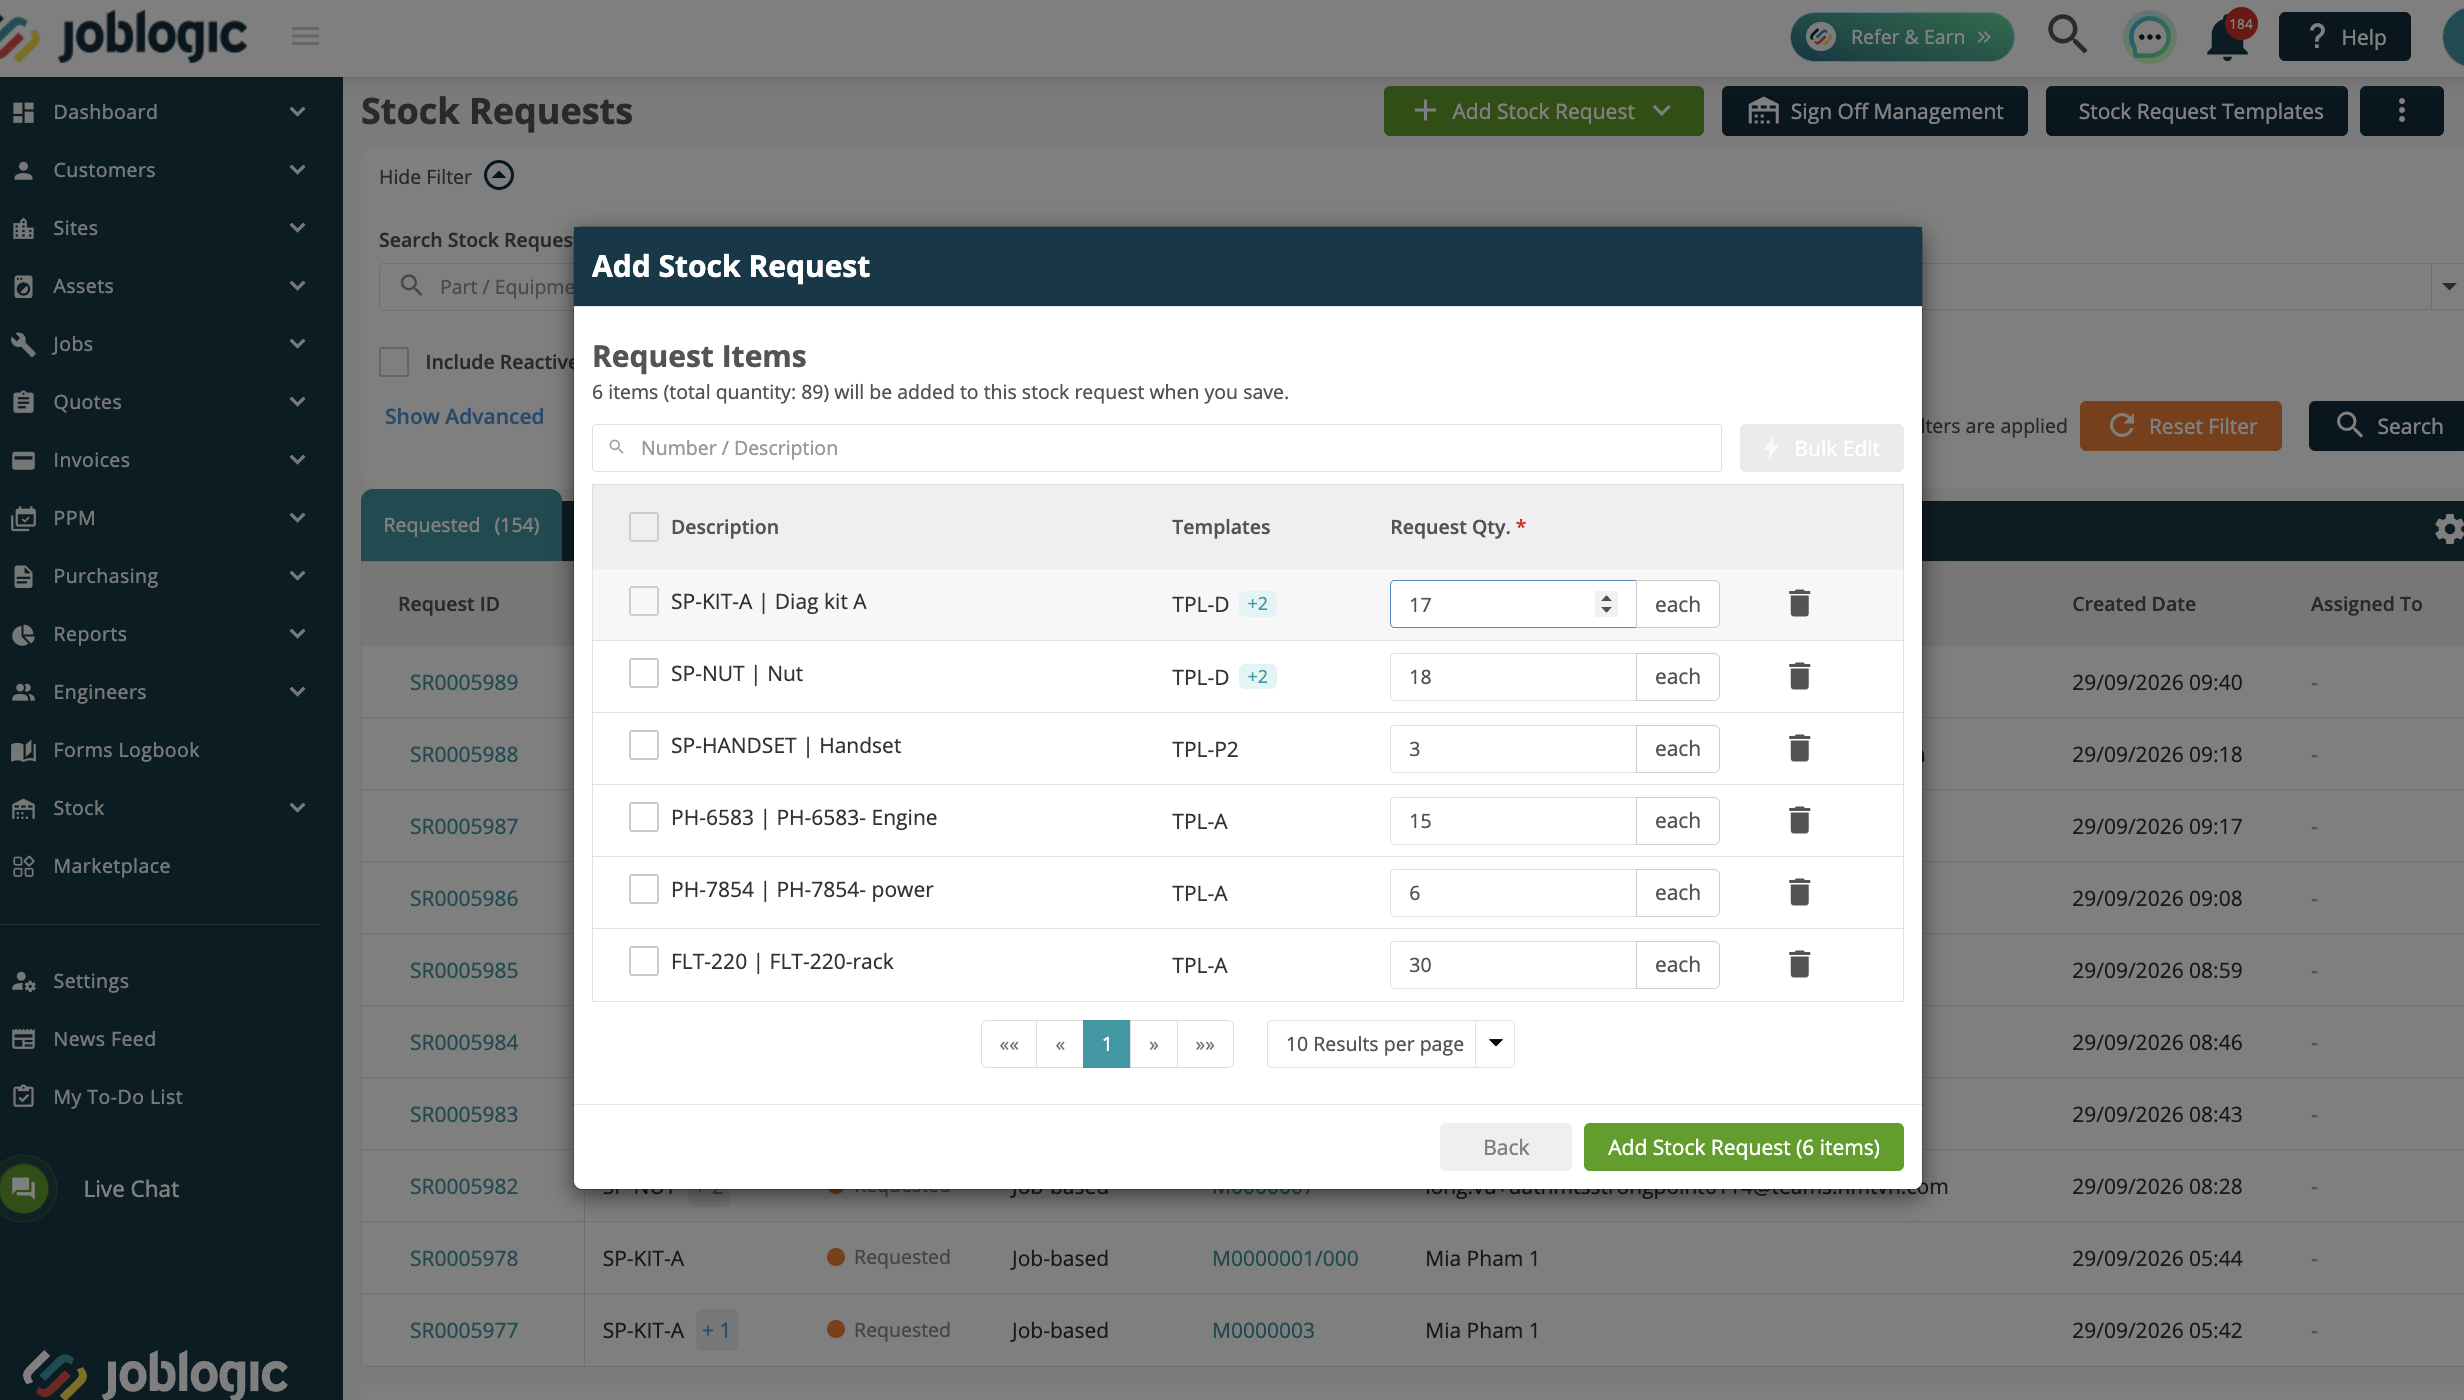Open request SR0005989 link
Viewport: 2464px width, 1400px height.
464,682
